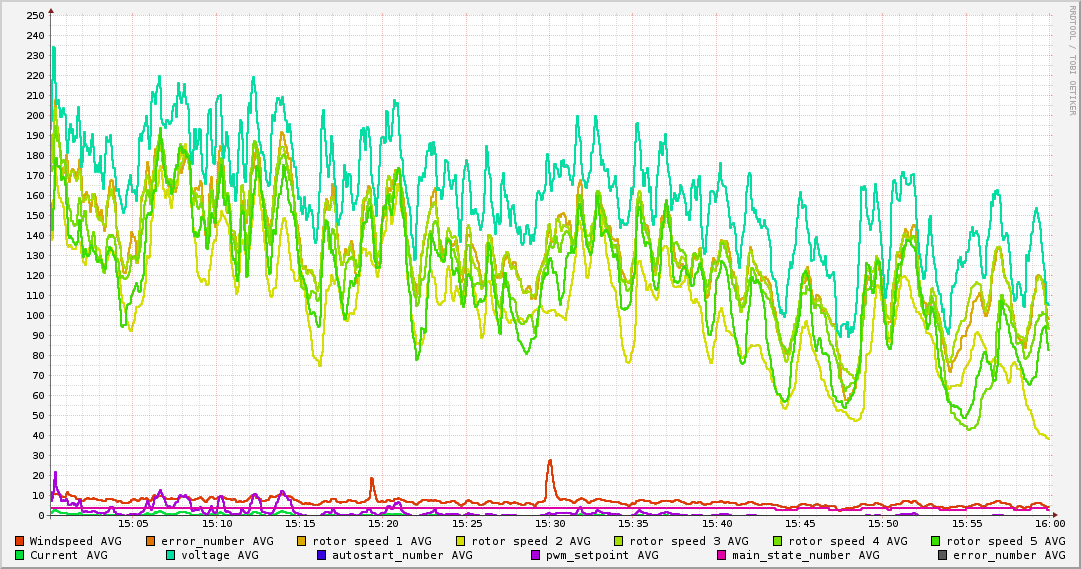The width and height of the screenshot is (1081, 569).
Task: Click the 70 value on the vertical axis
Action: (38, 375)
